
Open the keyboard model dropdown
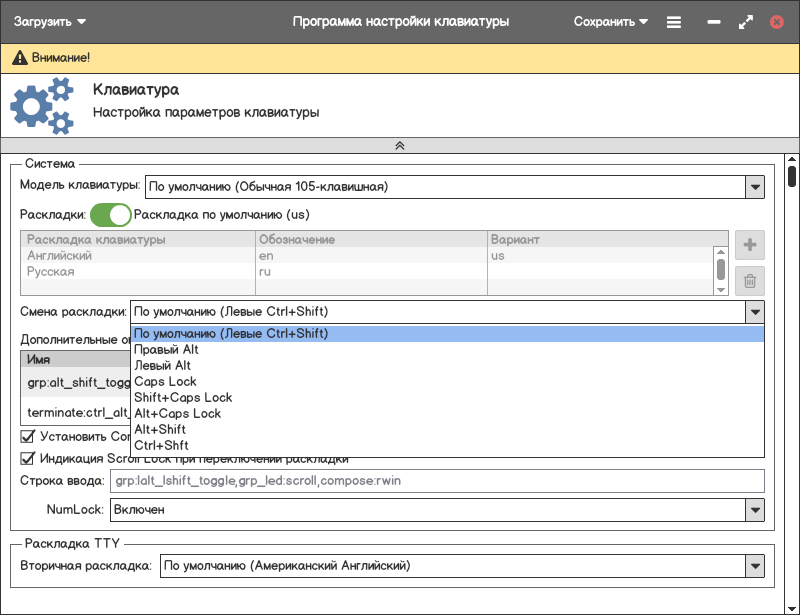click(x=754, y=186)
